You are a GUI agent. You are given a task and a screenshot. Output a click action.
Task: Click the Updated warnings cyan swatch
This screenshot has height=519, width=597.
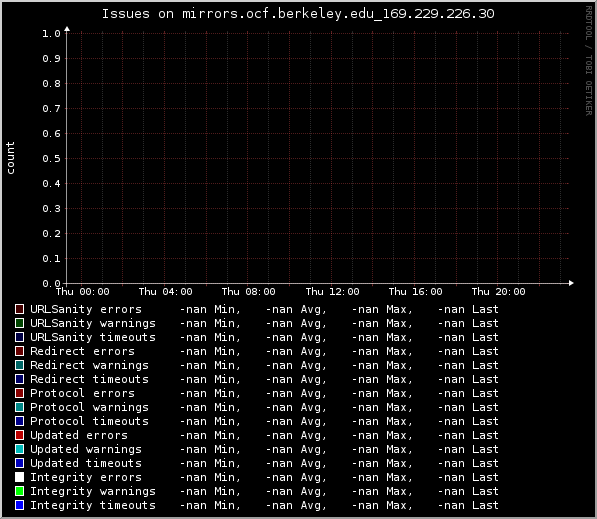[x=19, y=449]
